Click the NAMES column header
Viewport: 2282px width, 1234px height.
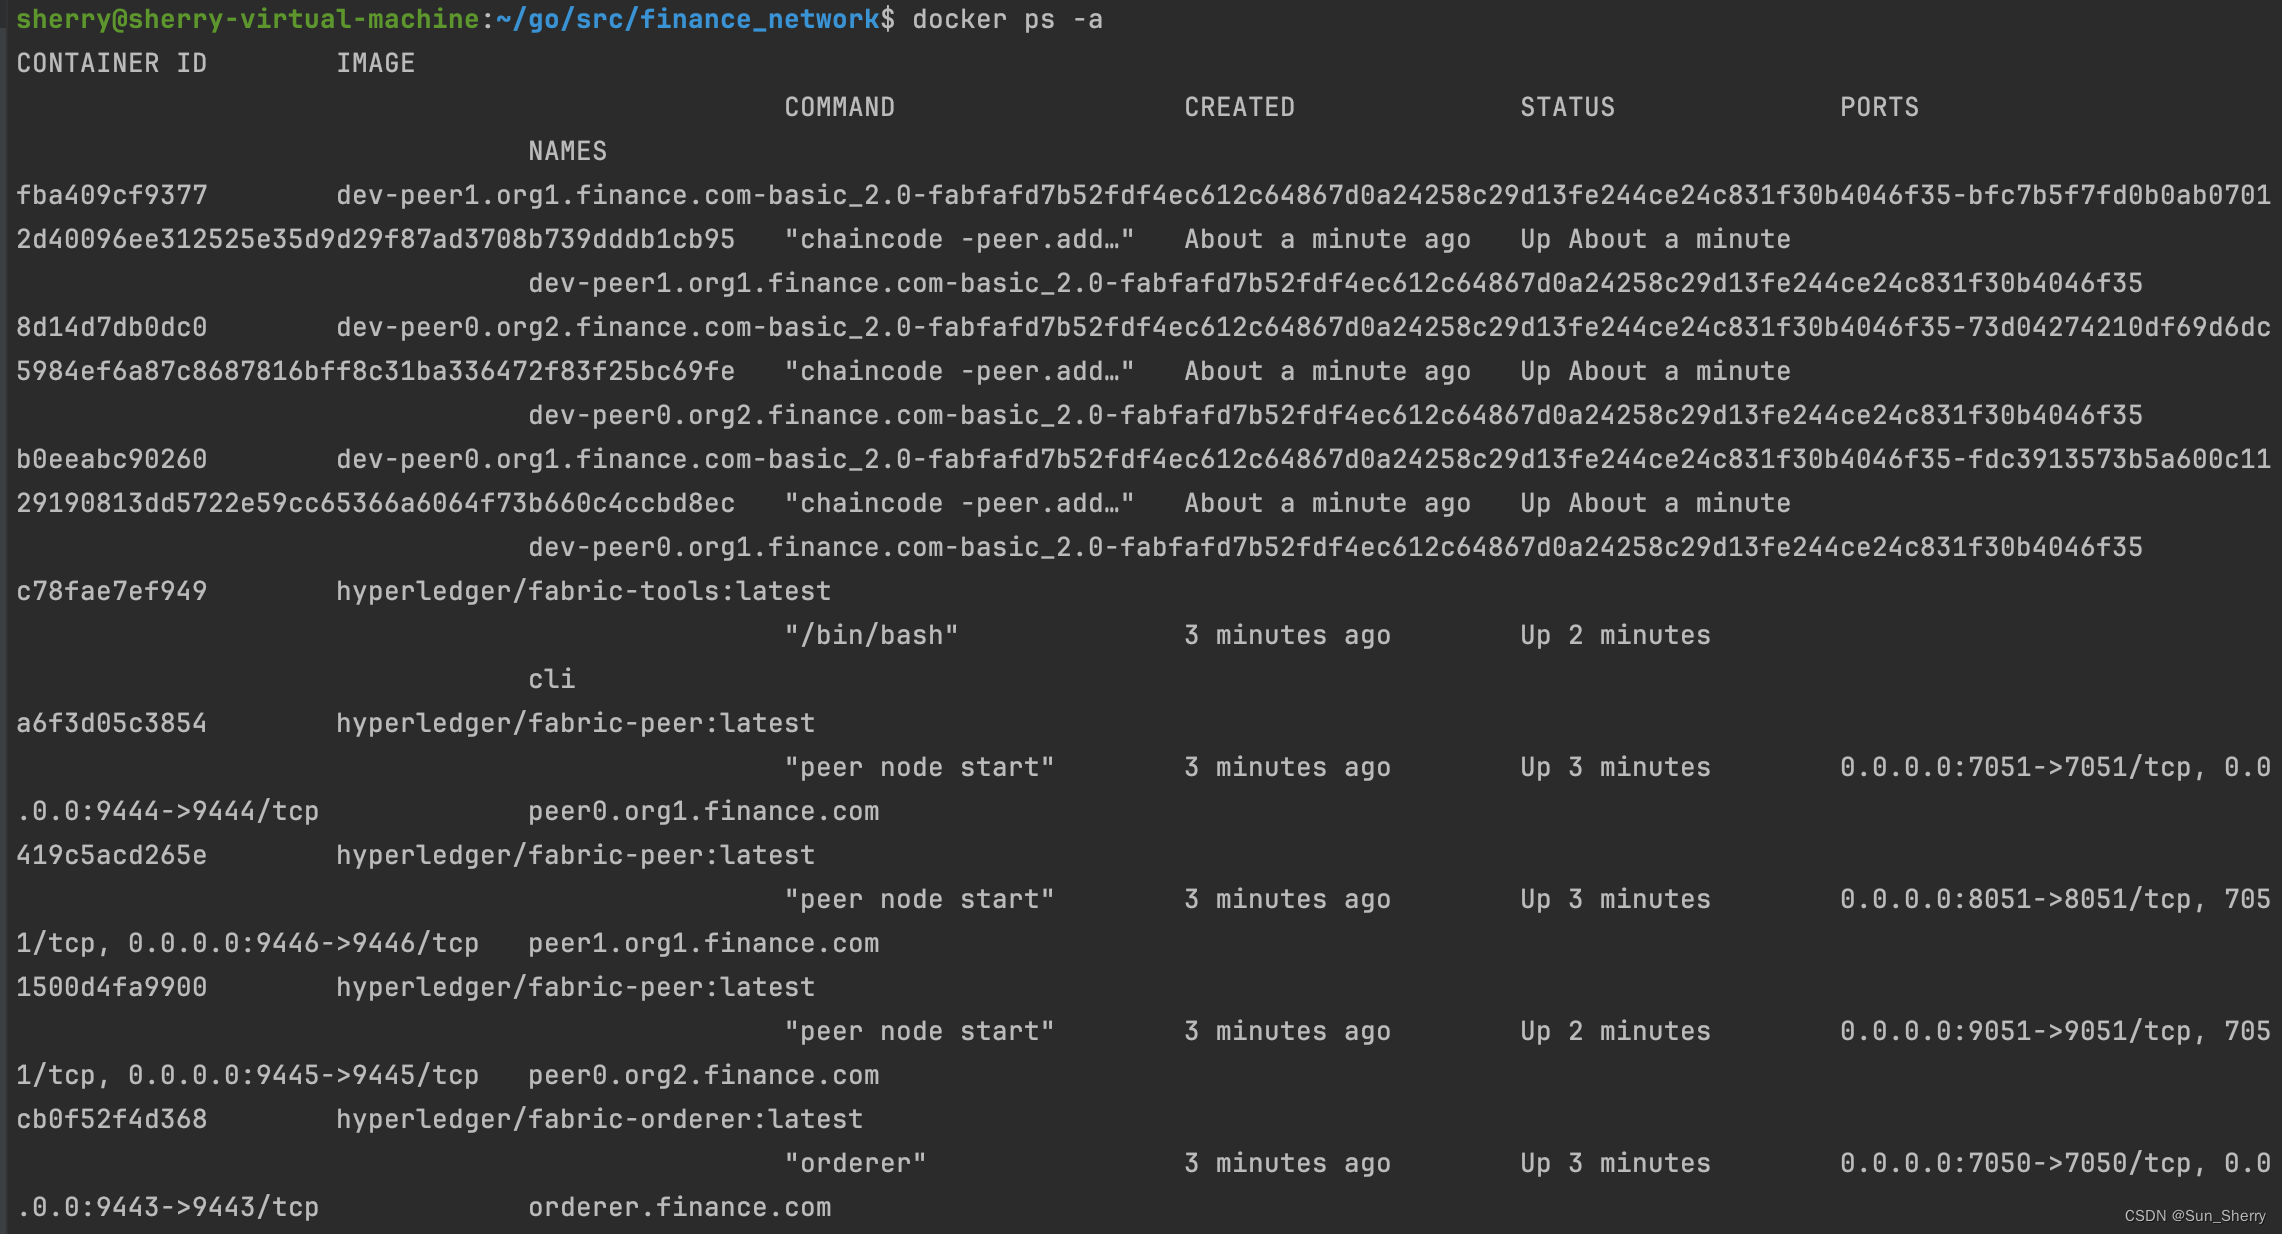click(568, 152)
